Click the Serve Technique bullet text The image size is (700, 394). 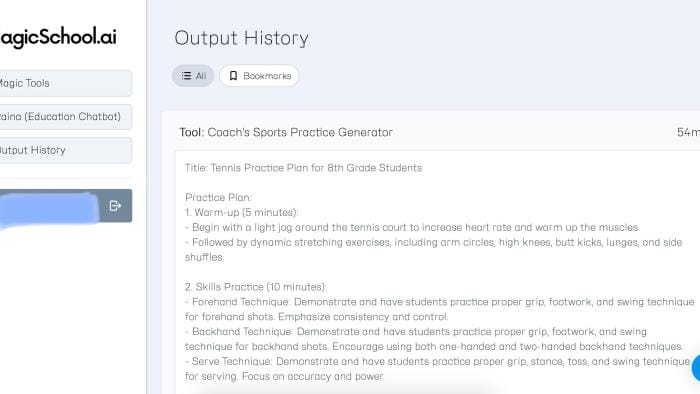(x=438, y=369)
